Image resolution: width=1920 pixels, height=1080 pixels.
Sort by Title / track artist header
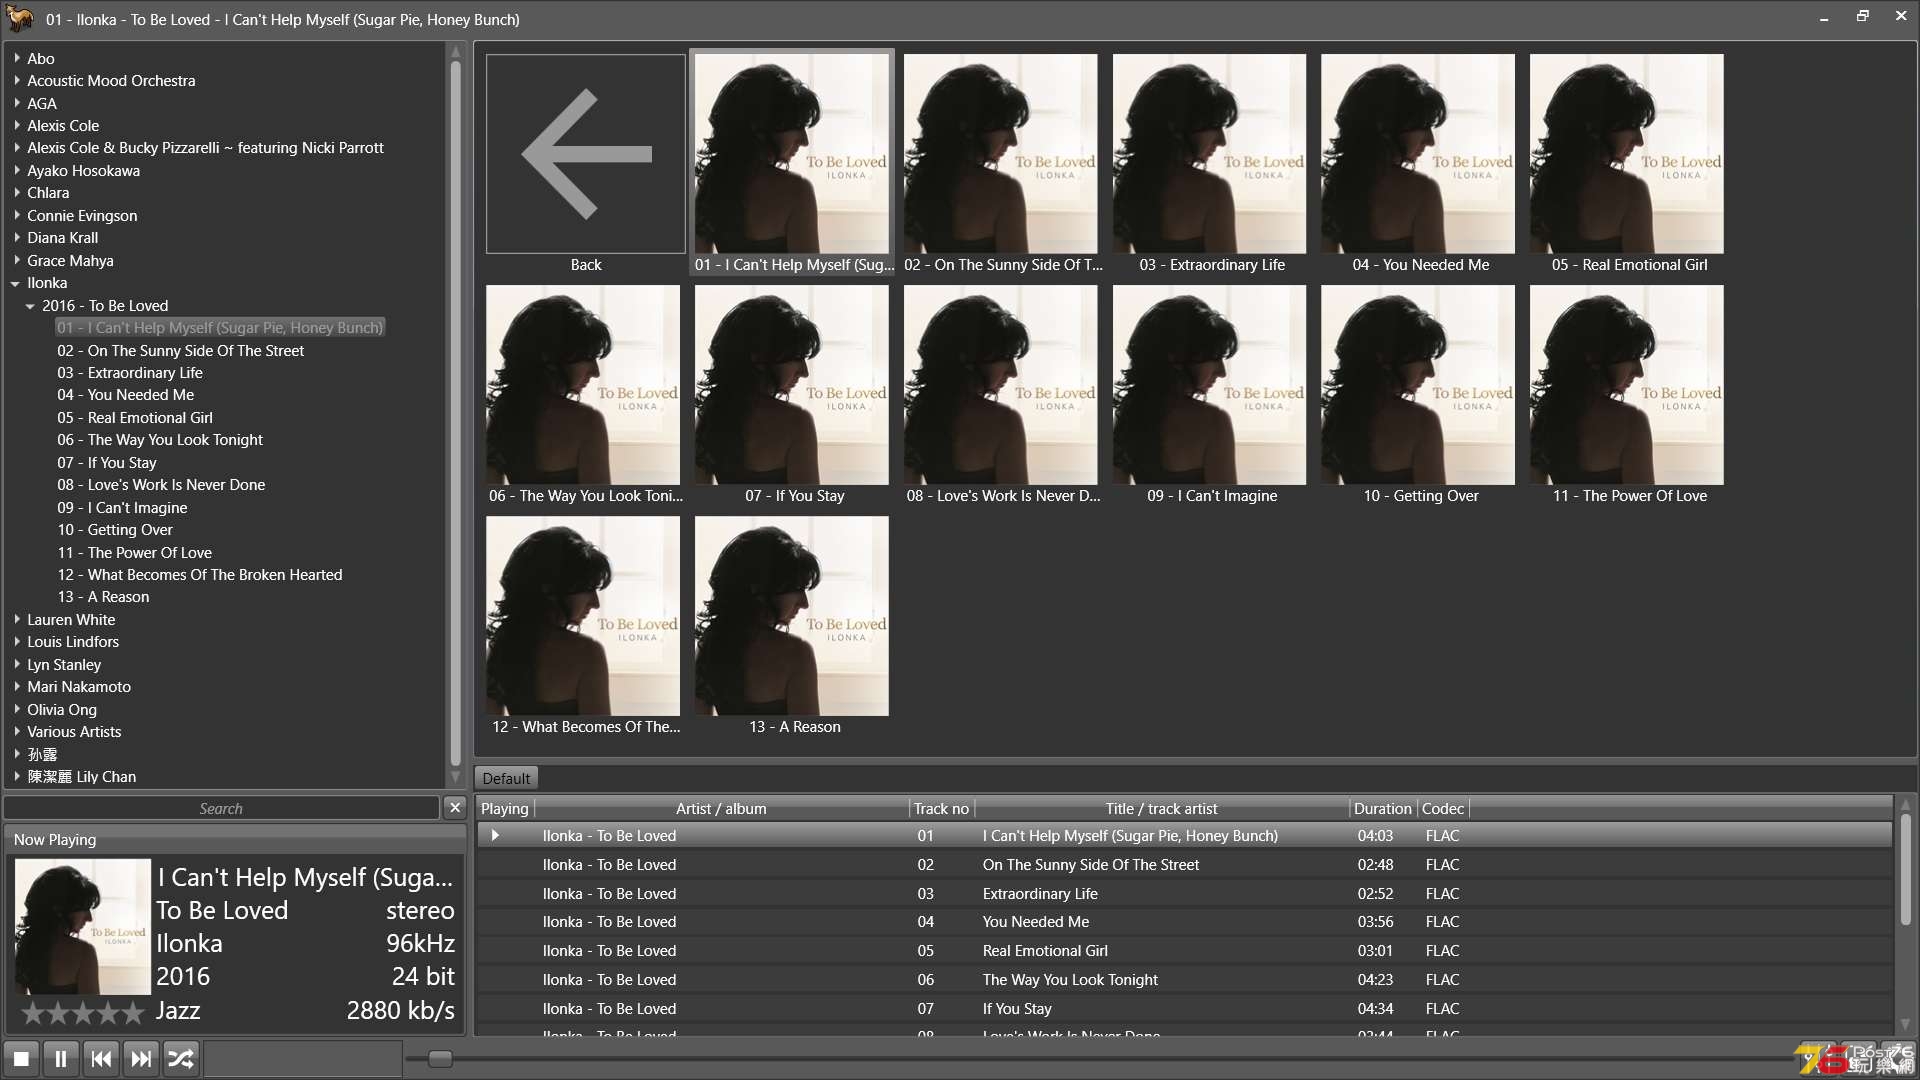(x=1161, y=808)
